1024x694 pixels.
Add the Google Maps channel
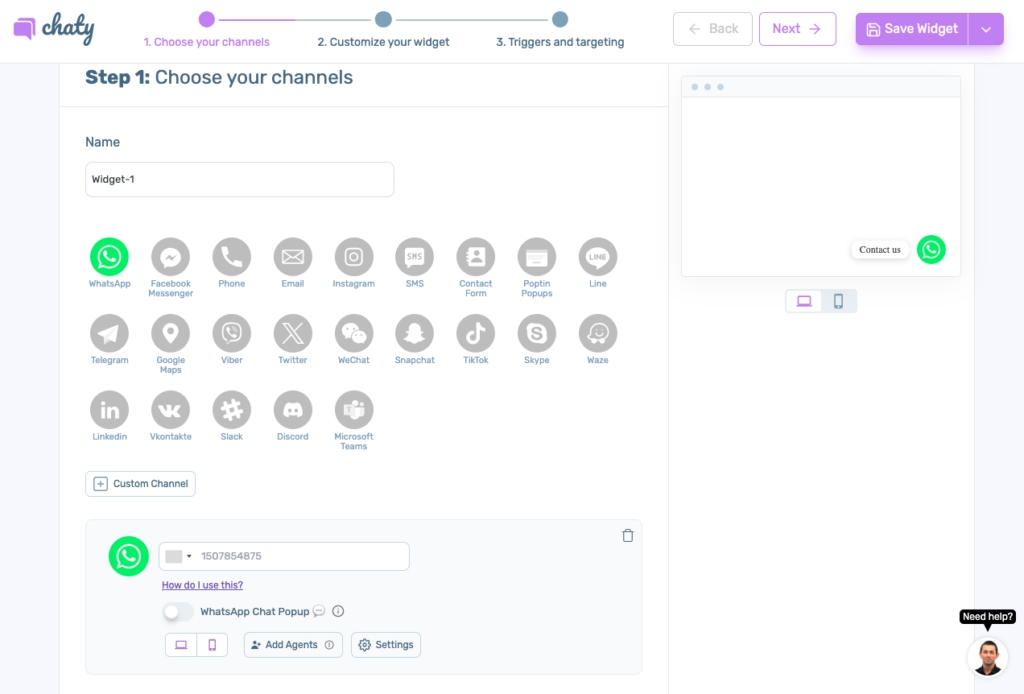point(170,333)
